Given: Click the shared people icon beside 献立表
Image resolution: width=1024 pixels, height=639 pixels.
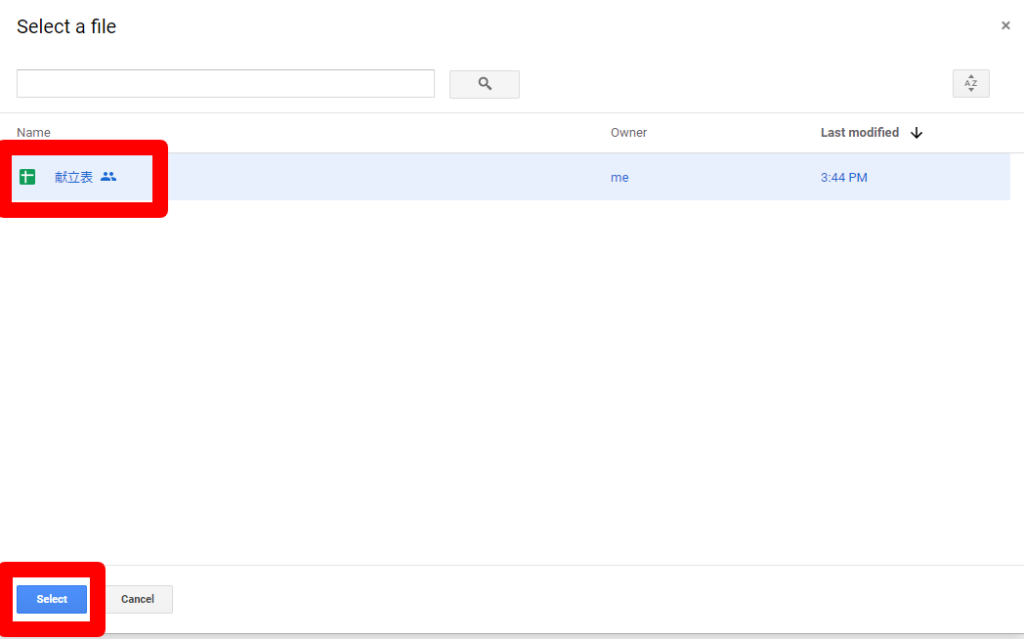Looking at the screenshot, I should pos(109,177).
